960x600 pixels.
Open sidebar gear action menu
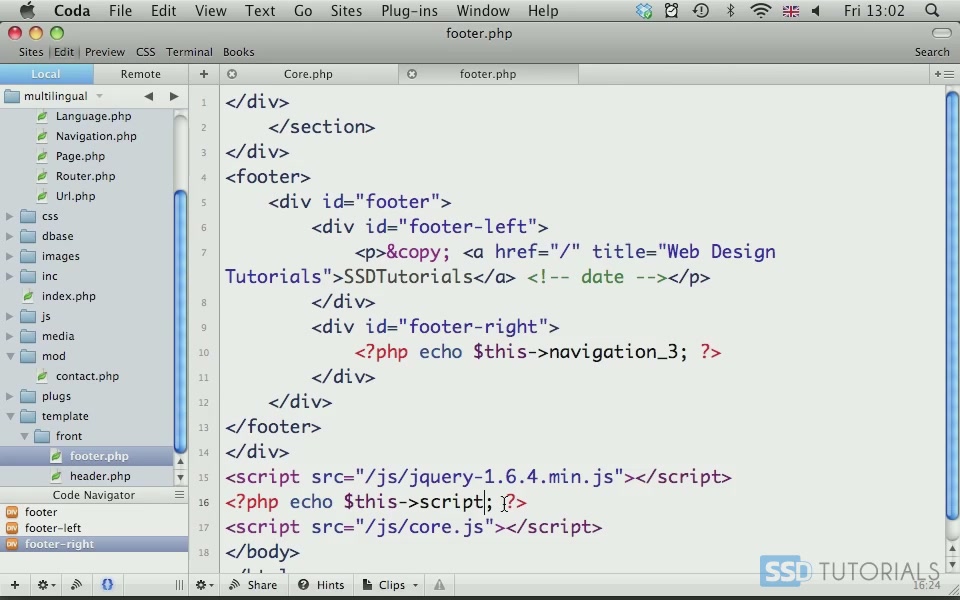[x=46, y=585]
